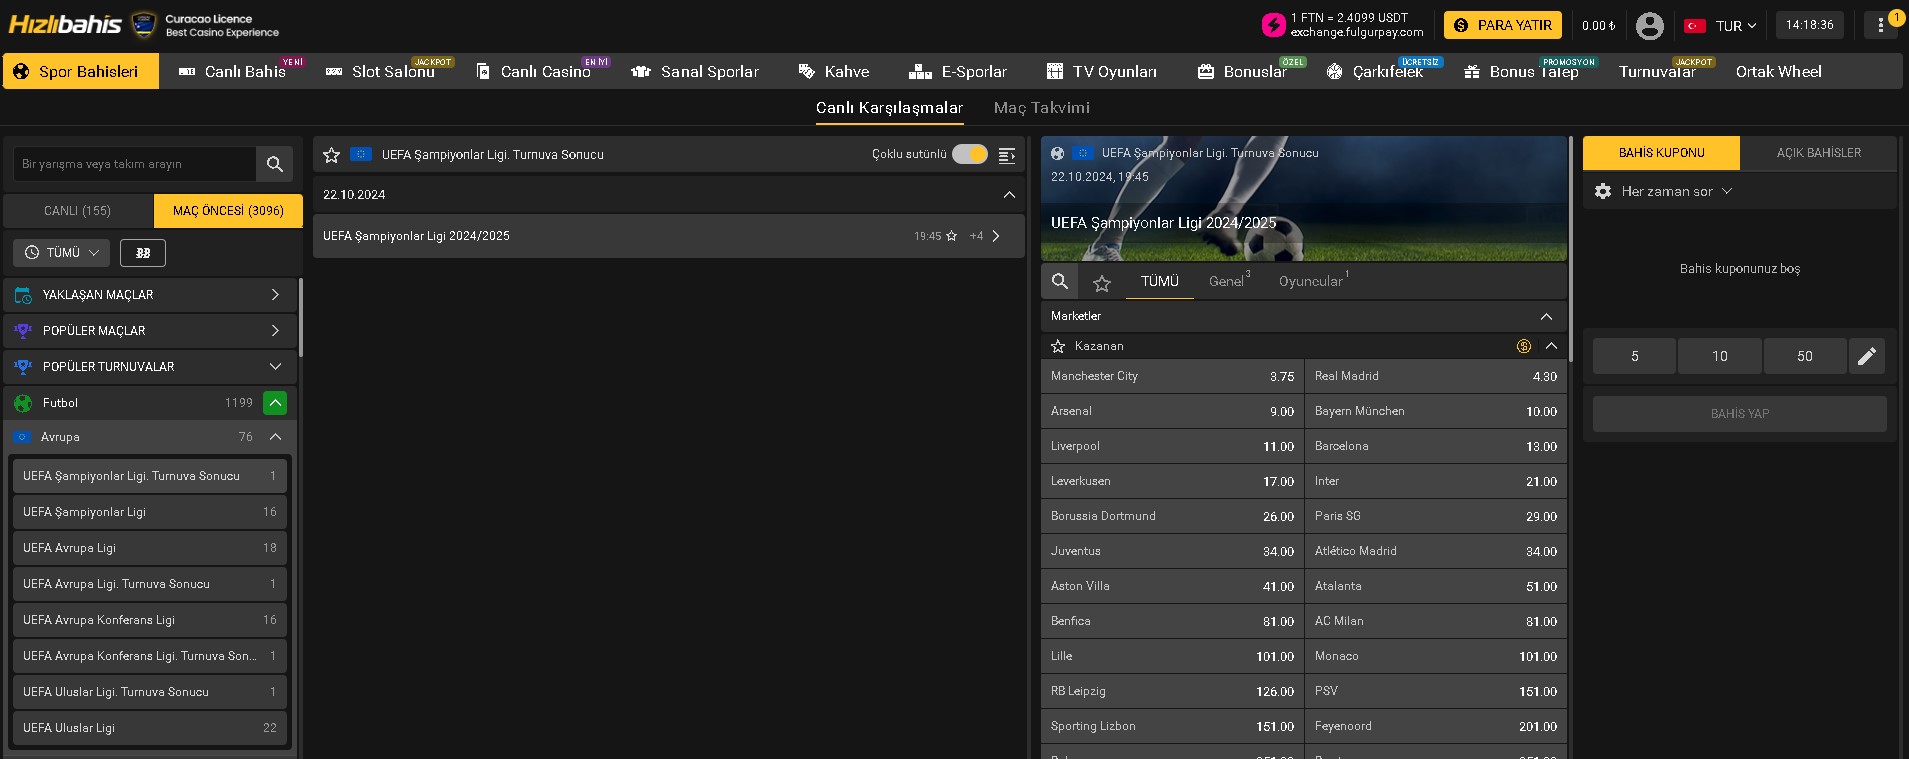The height and width of the screenshot is (759, 1909).
Task: Click the search magnifier next to search field
Action: (x=275, y=164)
